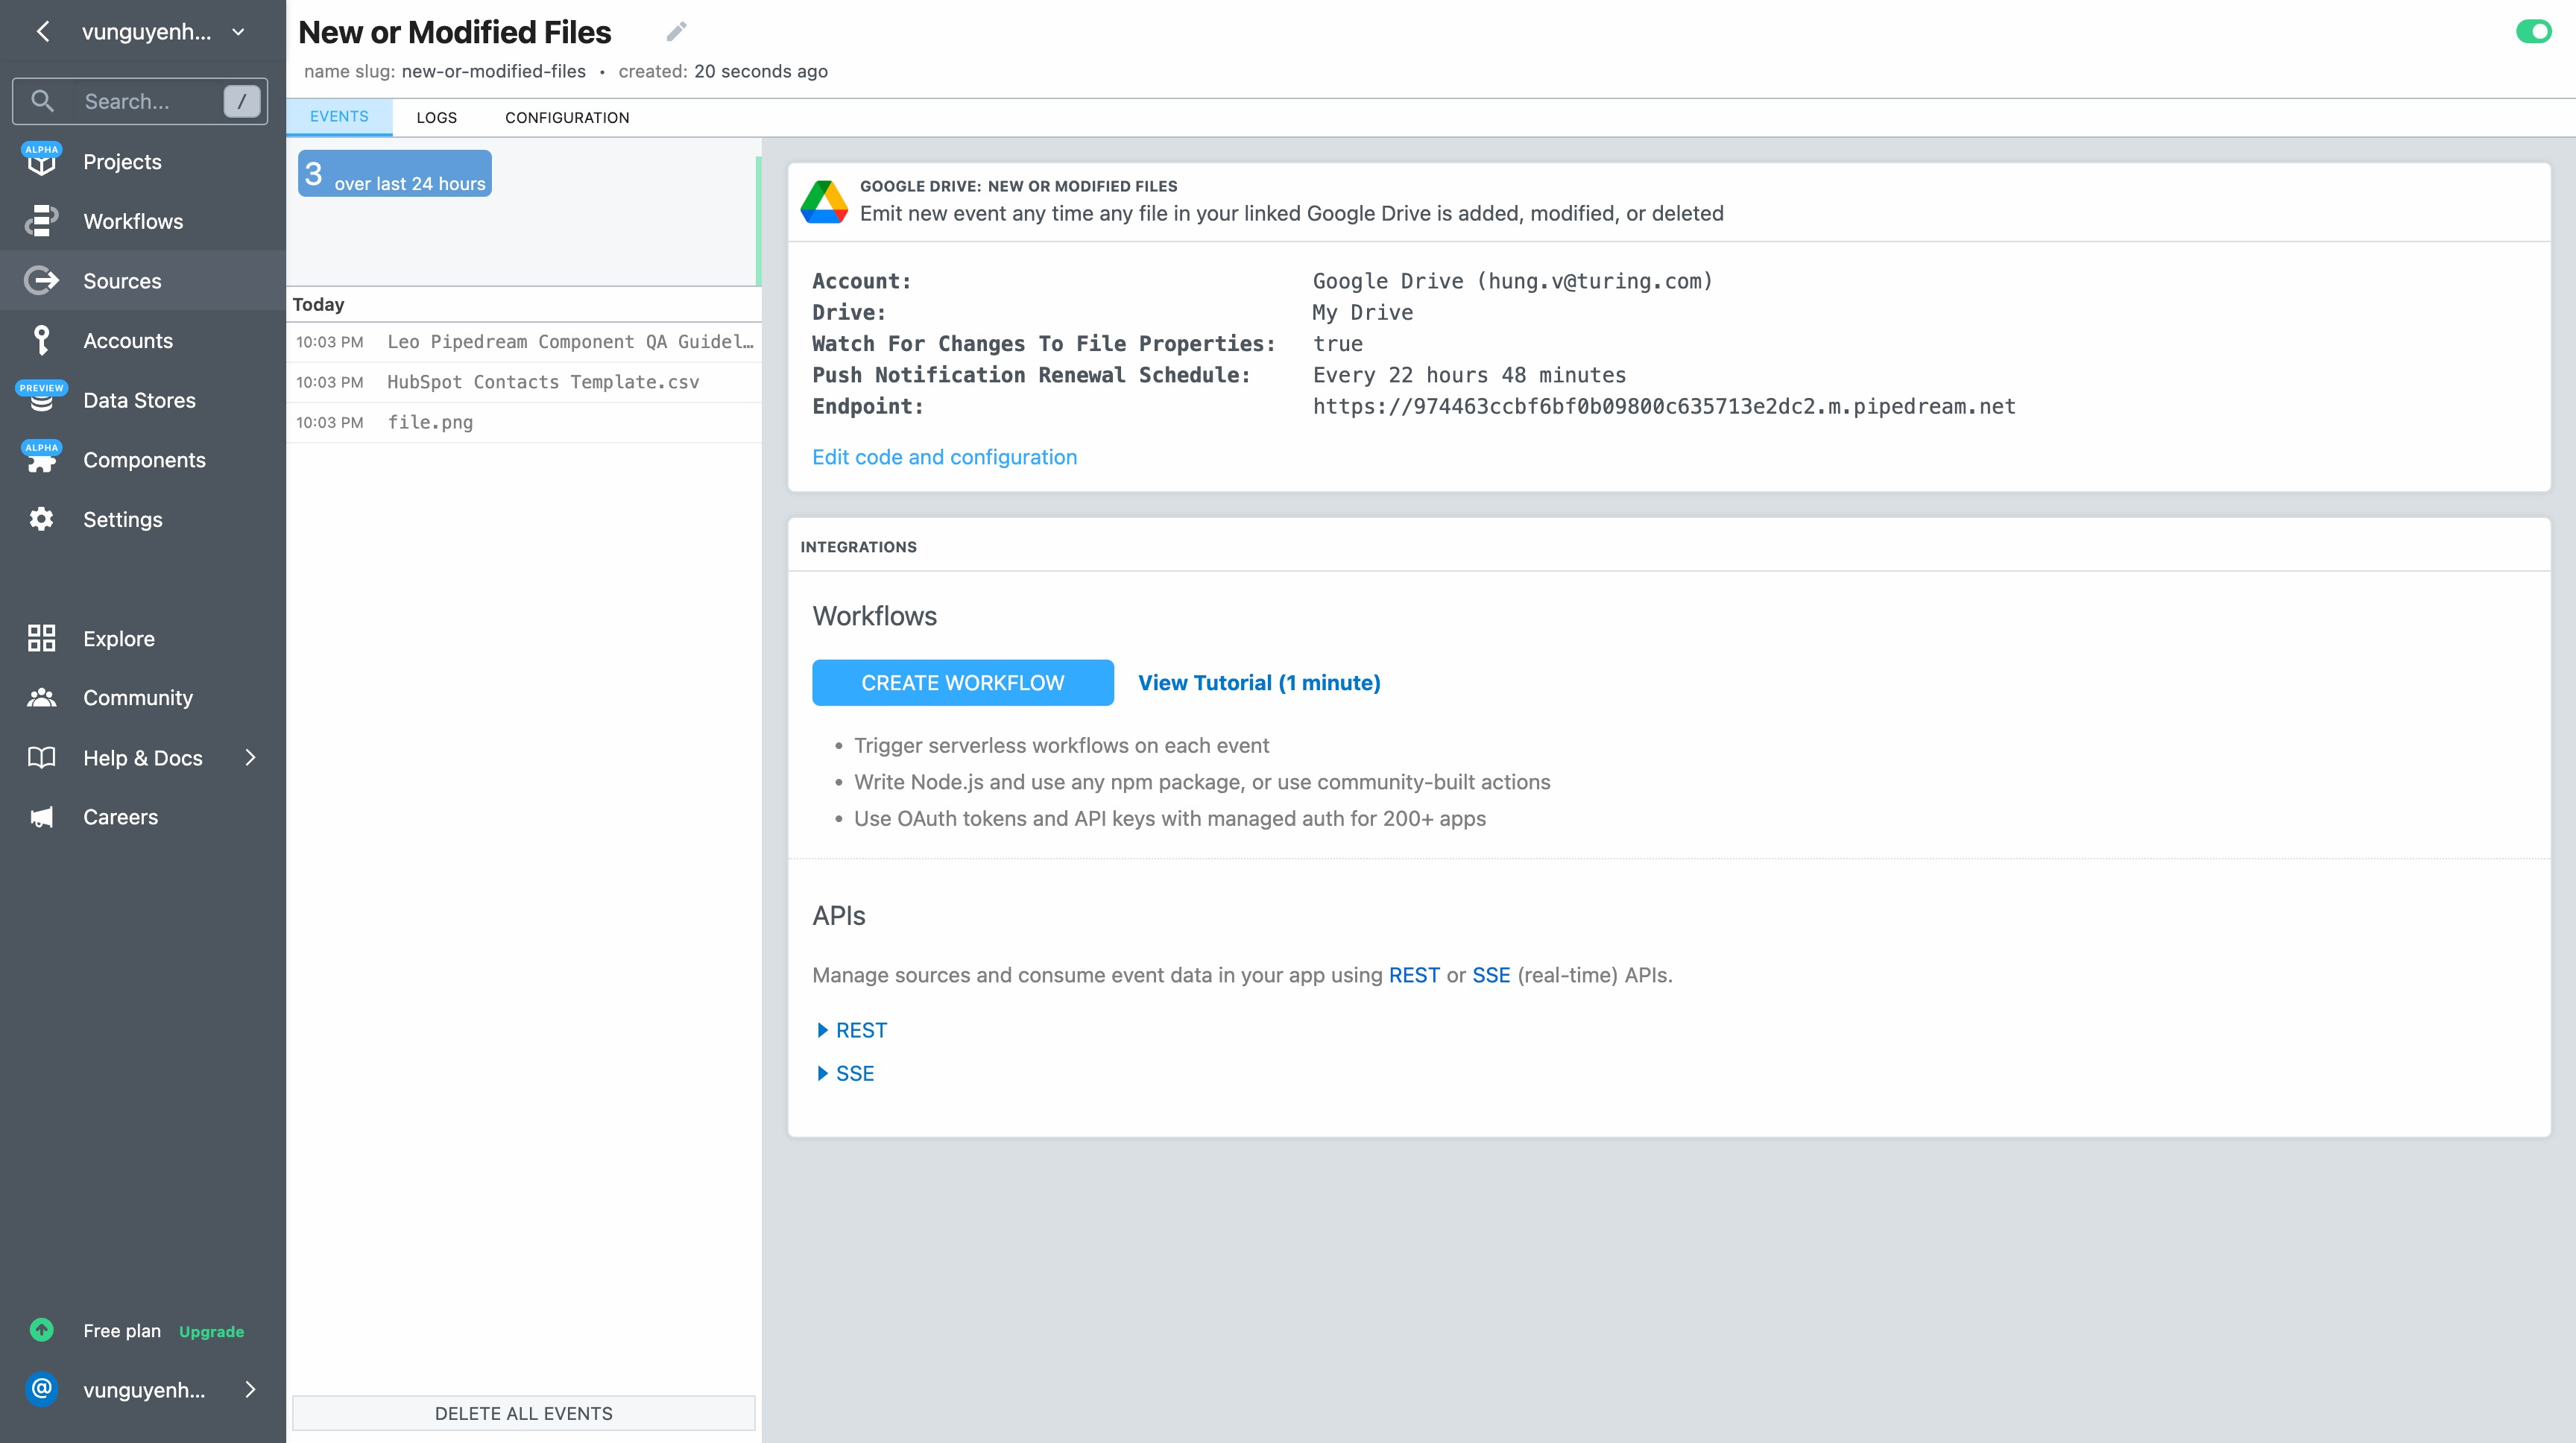This screenshot has width=2576, height=1443.
Task: Open Explore via grid icon
Action: click(x=41, y=638)
